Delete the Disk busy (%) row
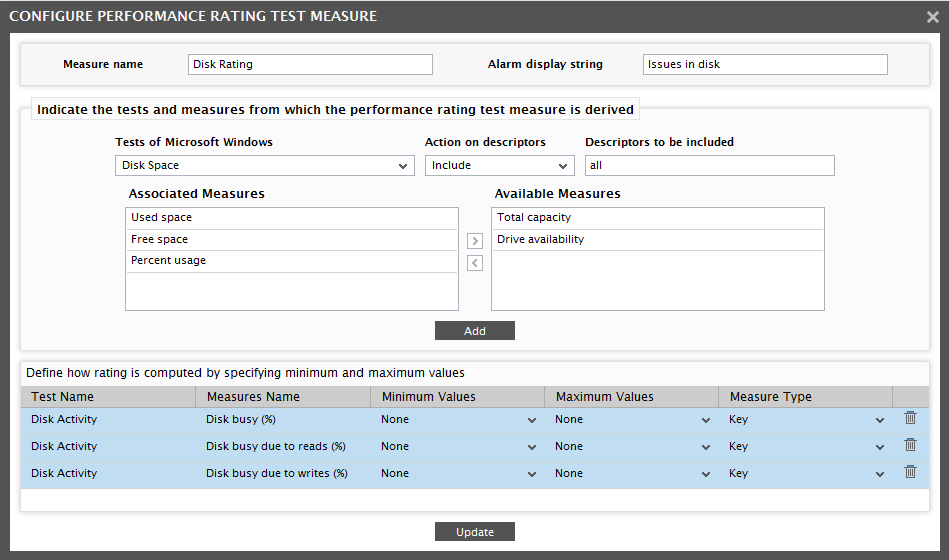Screen dimensions: 949x560 (910, 418)
